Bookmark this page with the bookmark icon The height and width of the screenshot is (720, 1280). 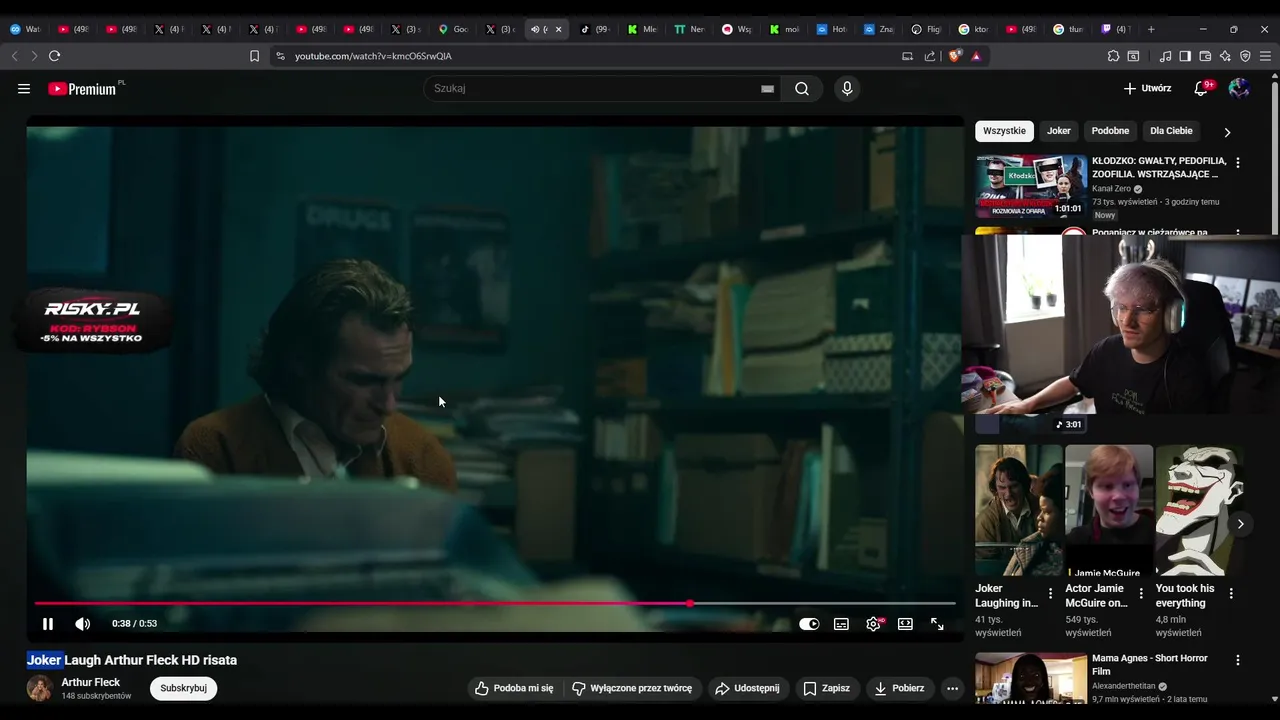tap(254, 56)
